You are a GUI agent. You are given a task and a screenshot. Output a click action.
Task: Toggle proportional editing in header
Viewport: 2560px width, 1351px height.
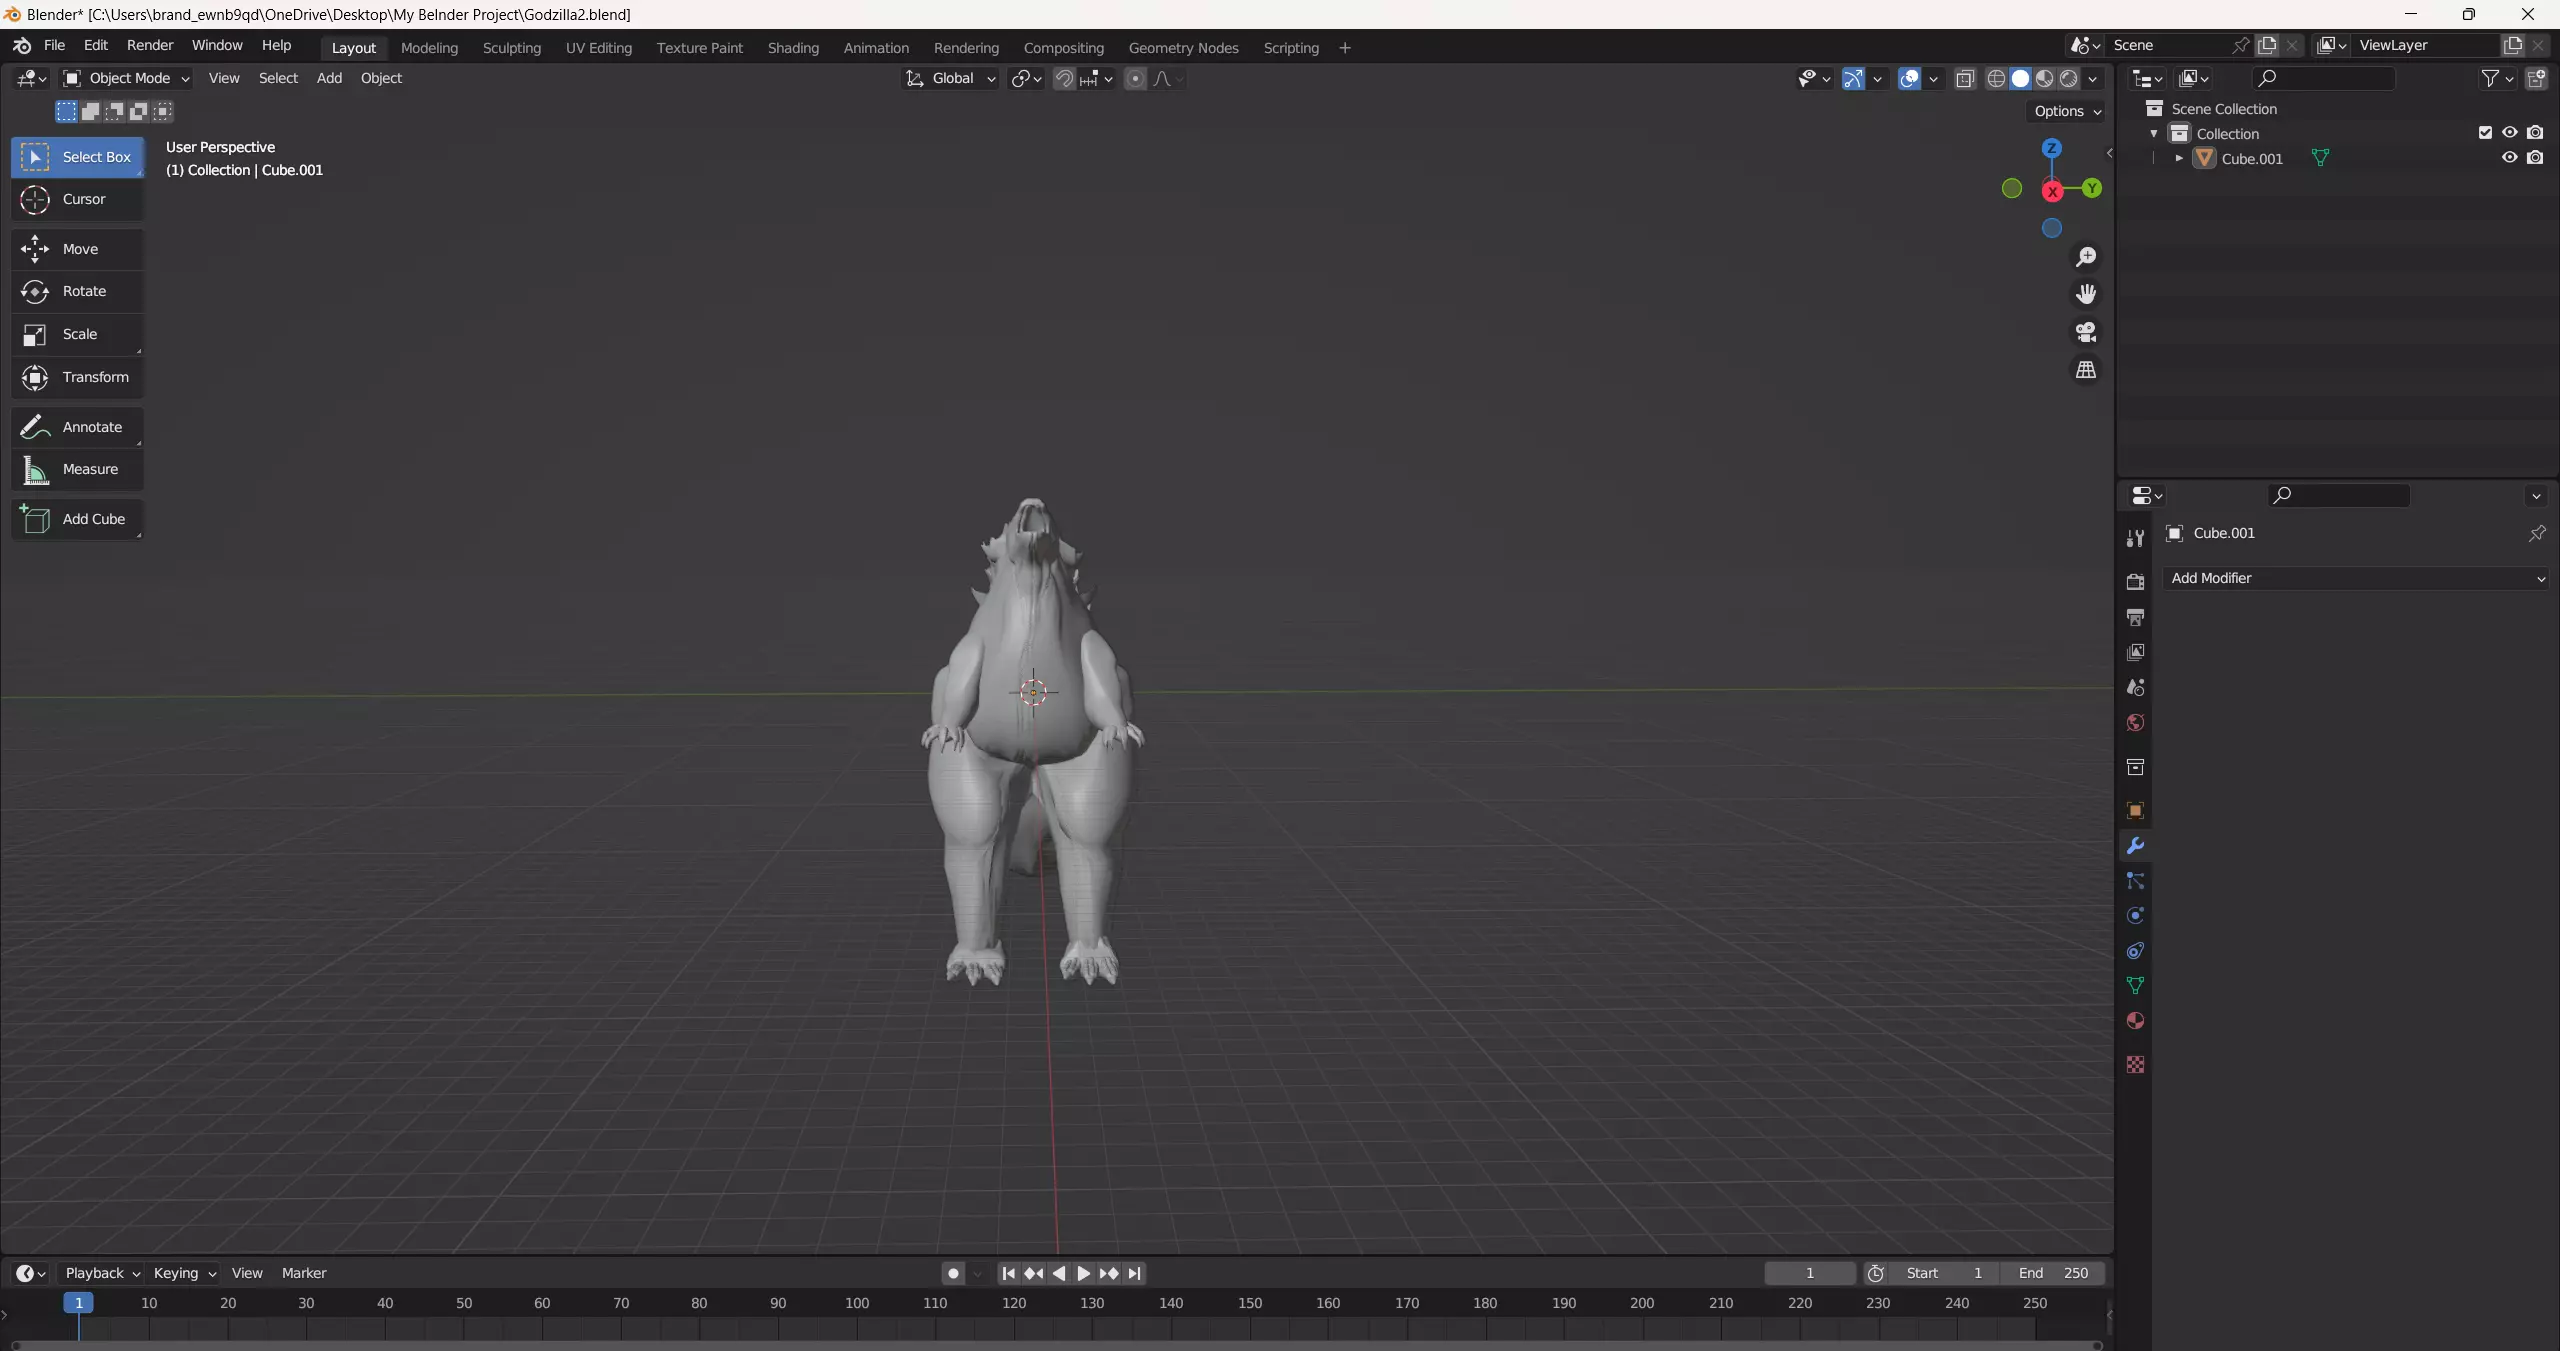[x=1135, y=78]
